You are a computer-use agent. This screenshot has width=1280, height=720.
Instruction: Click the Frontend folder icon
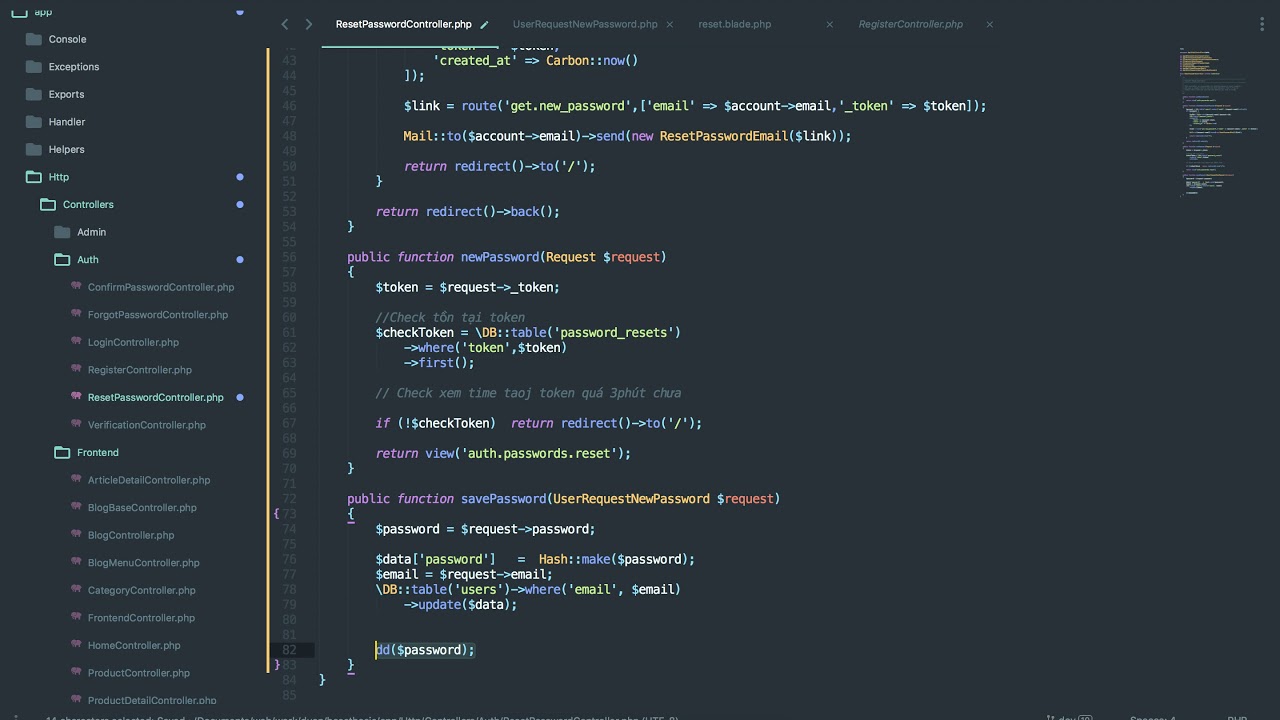(61, 452)
